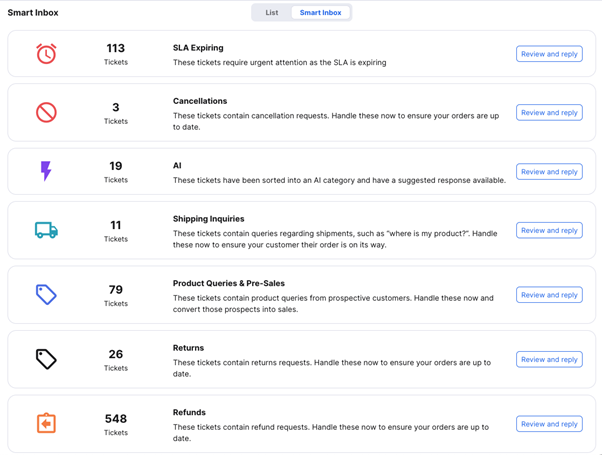Image resolution: width=602 pixels, height=455 pixels.
Task: Click the red Cancellations prohibited icon
Action: pyautogui.click(x=46, y=113)
